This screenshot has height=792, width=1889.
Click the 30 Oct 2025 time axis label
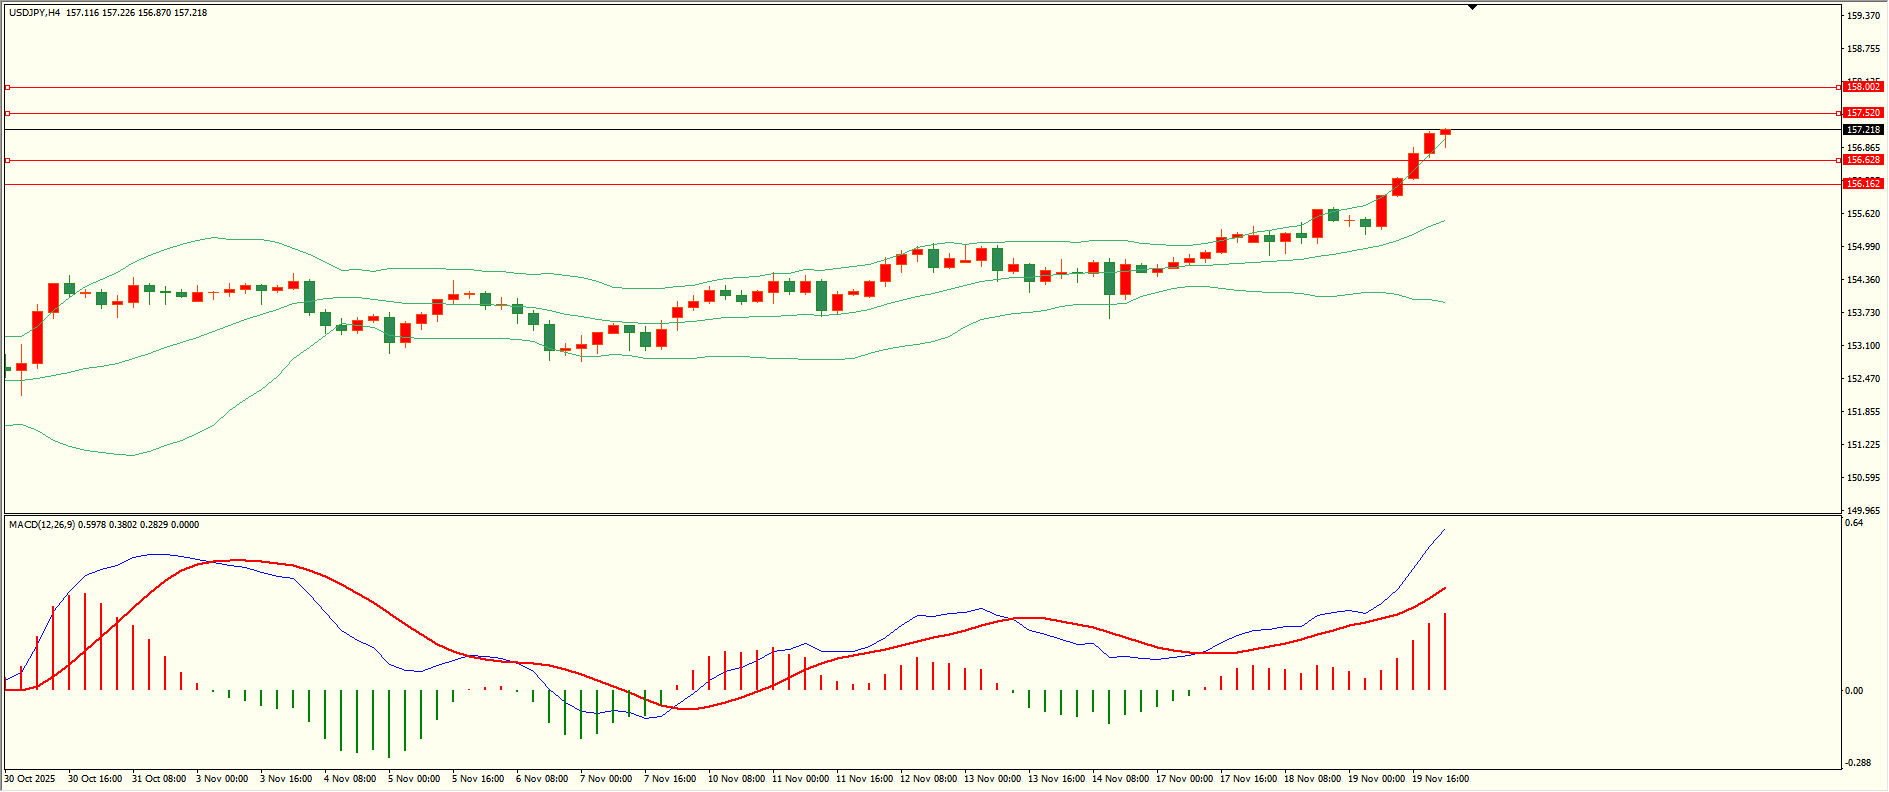[30, 779]
